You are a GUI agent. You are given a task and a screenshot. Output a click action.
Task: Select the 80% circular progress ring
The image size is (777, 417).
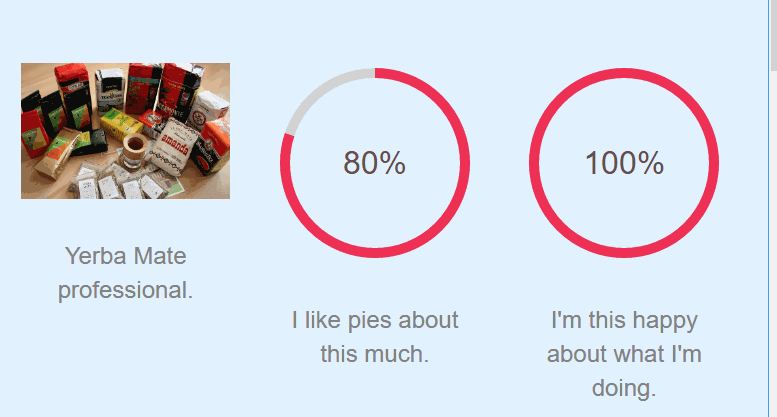pos(375,163)
